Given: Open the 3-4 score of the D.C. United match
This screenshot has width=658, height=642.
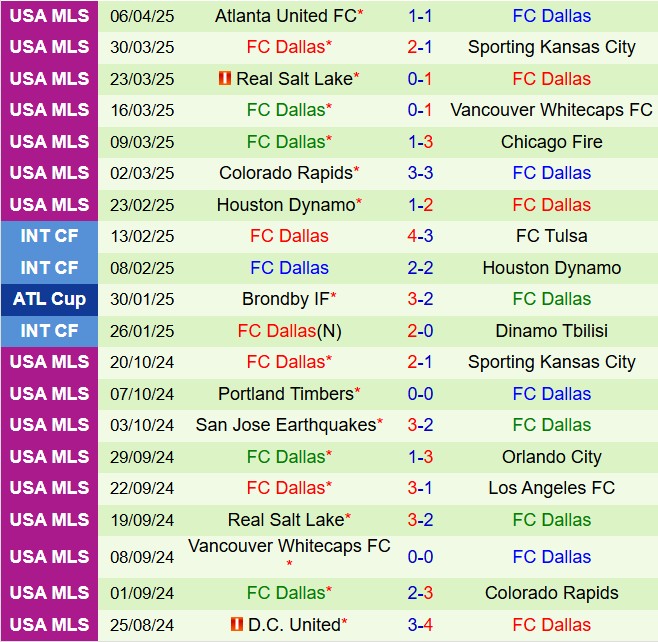Looking at the screenshot, I should coord(420,625).
